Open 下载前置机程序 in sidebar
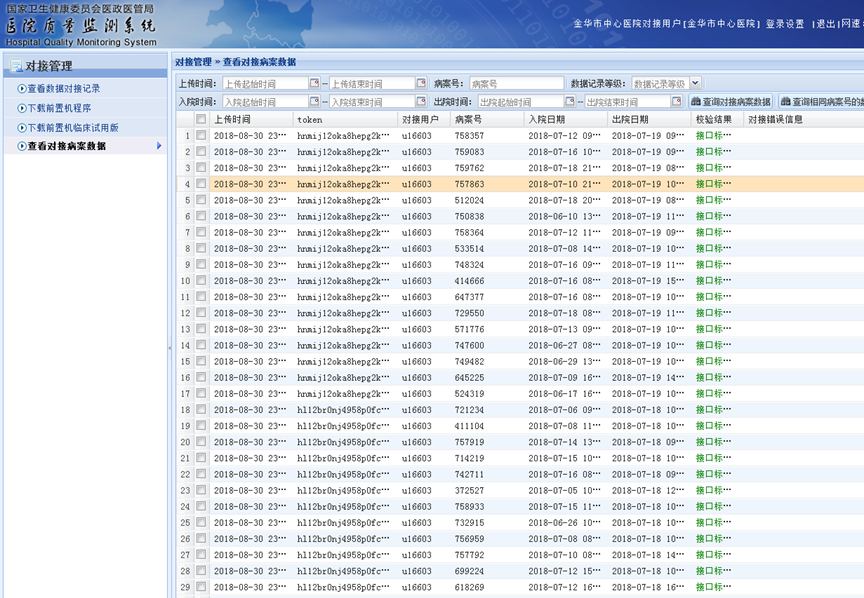 pyautogui.click(x=60, y=108)
